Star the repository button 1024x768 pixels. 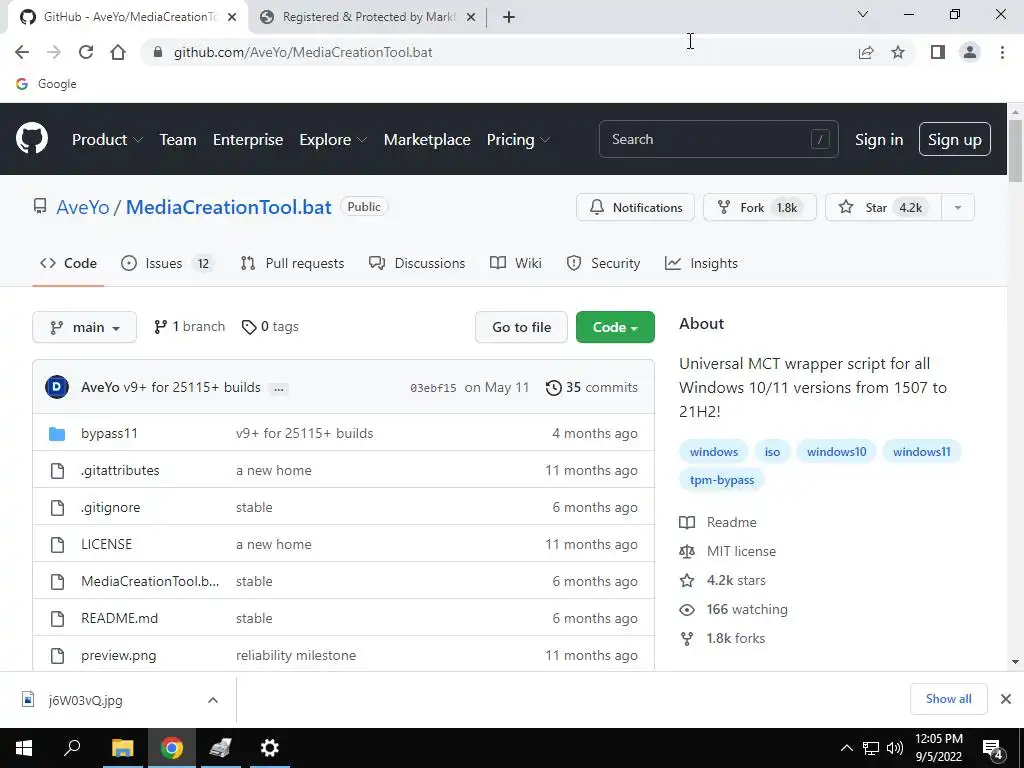click(884, 208)
